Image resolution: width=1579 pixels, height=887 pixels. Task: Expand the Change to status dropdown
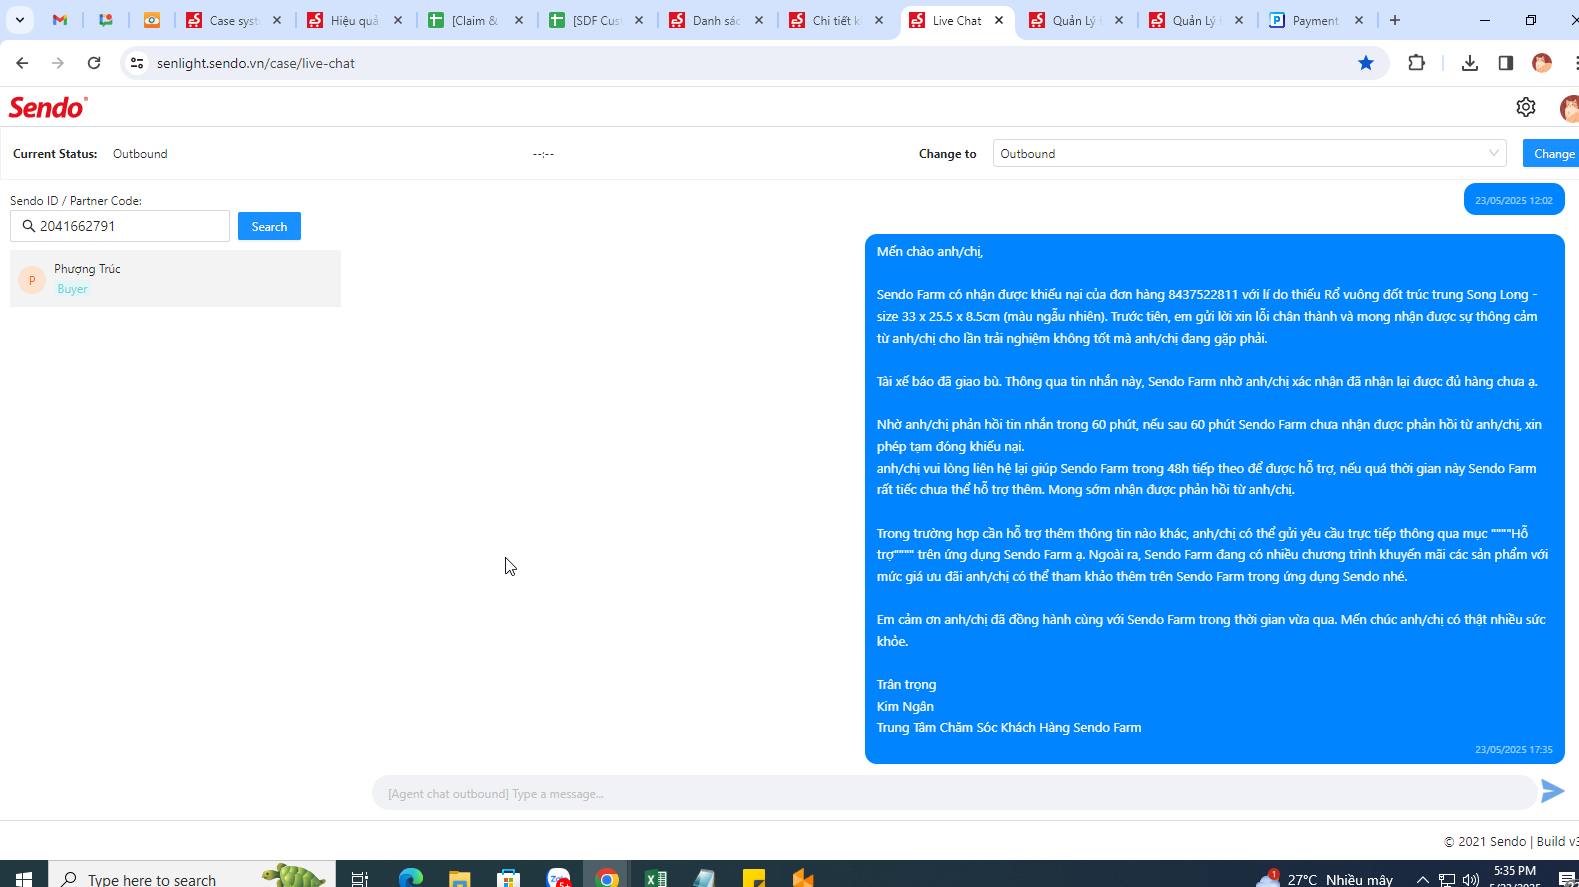click(x=1250, y=153)
